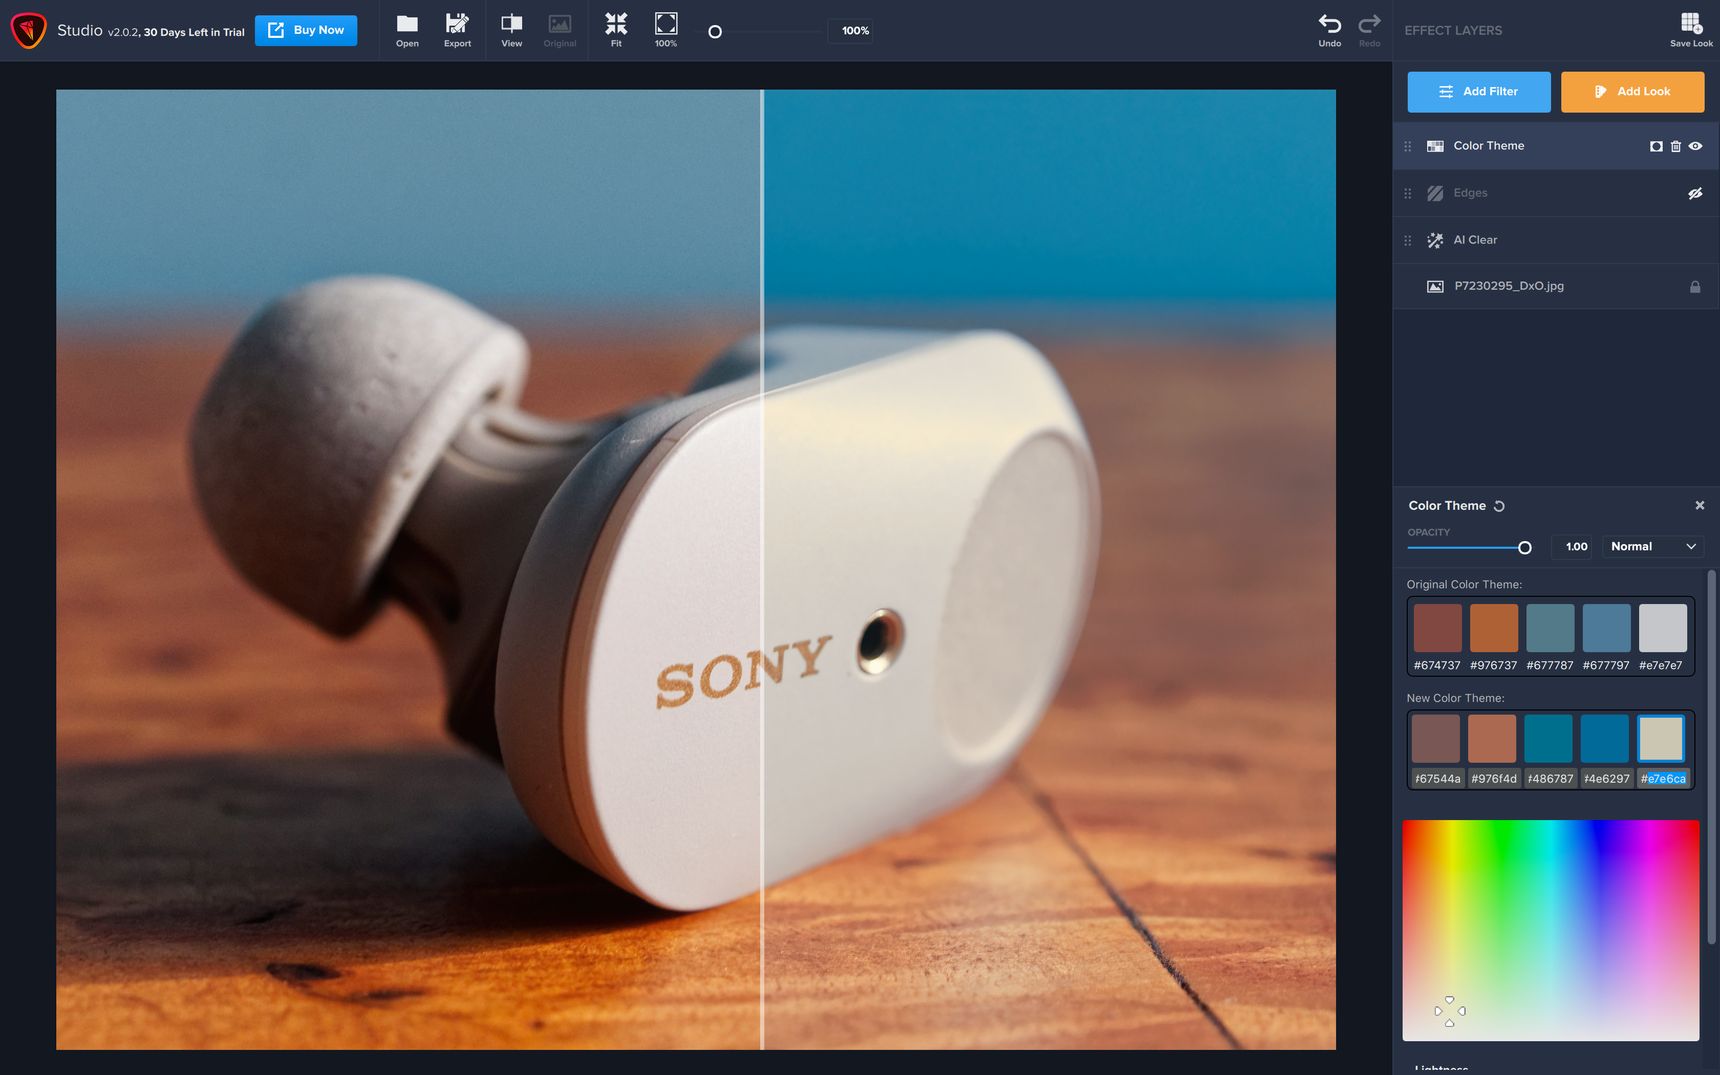Change split view with View icon
1720x1075 pixels.
[511, 30]
